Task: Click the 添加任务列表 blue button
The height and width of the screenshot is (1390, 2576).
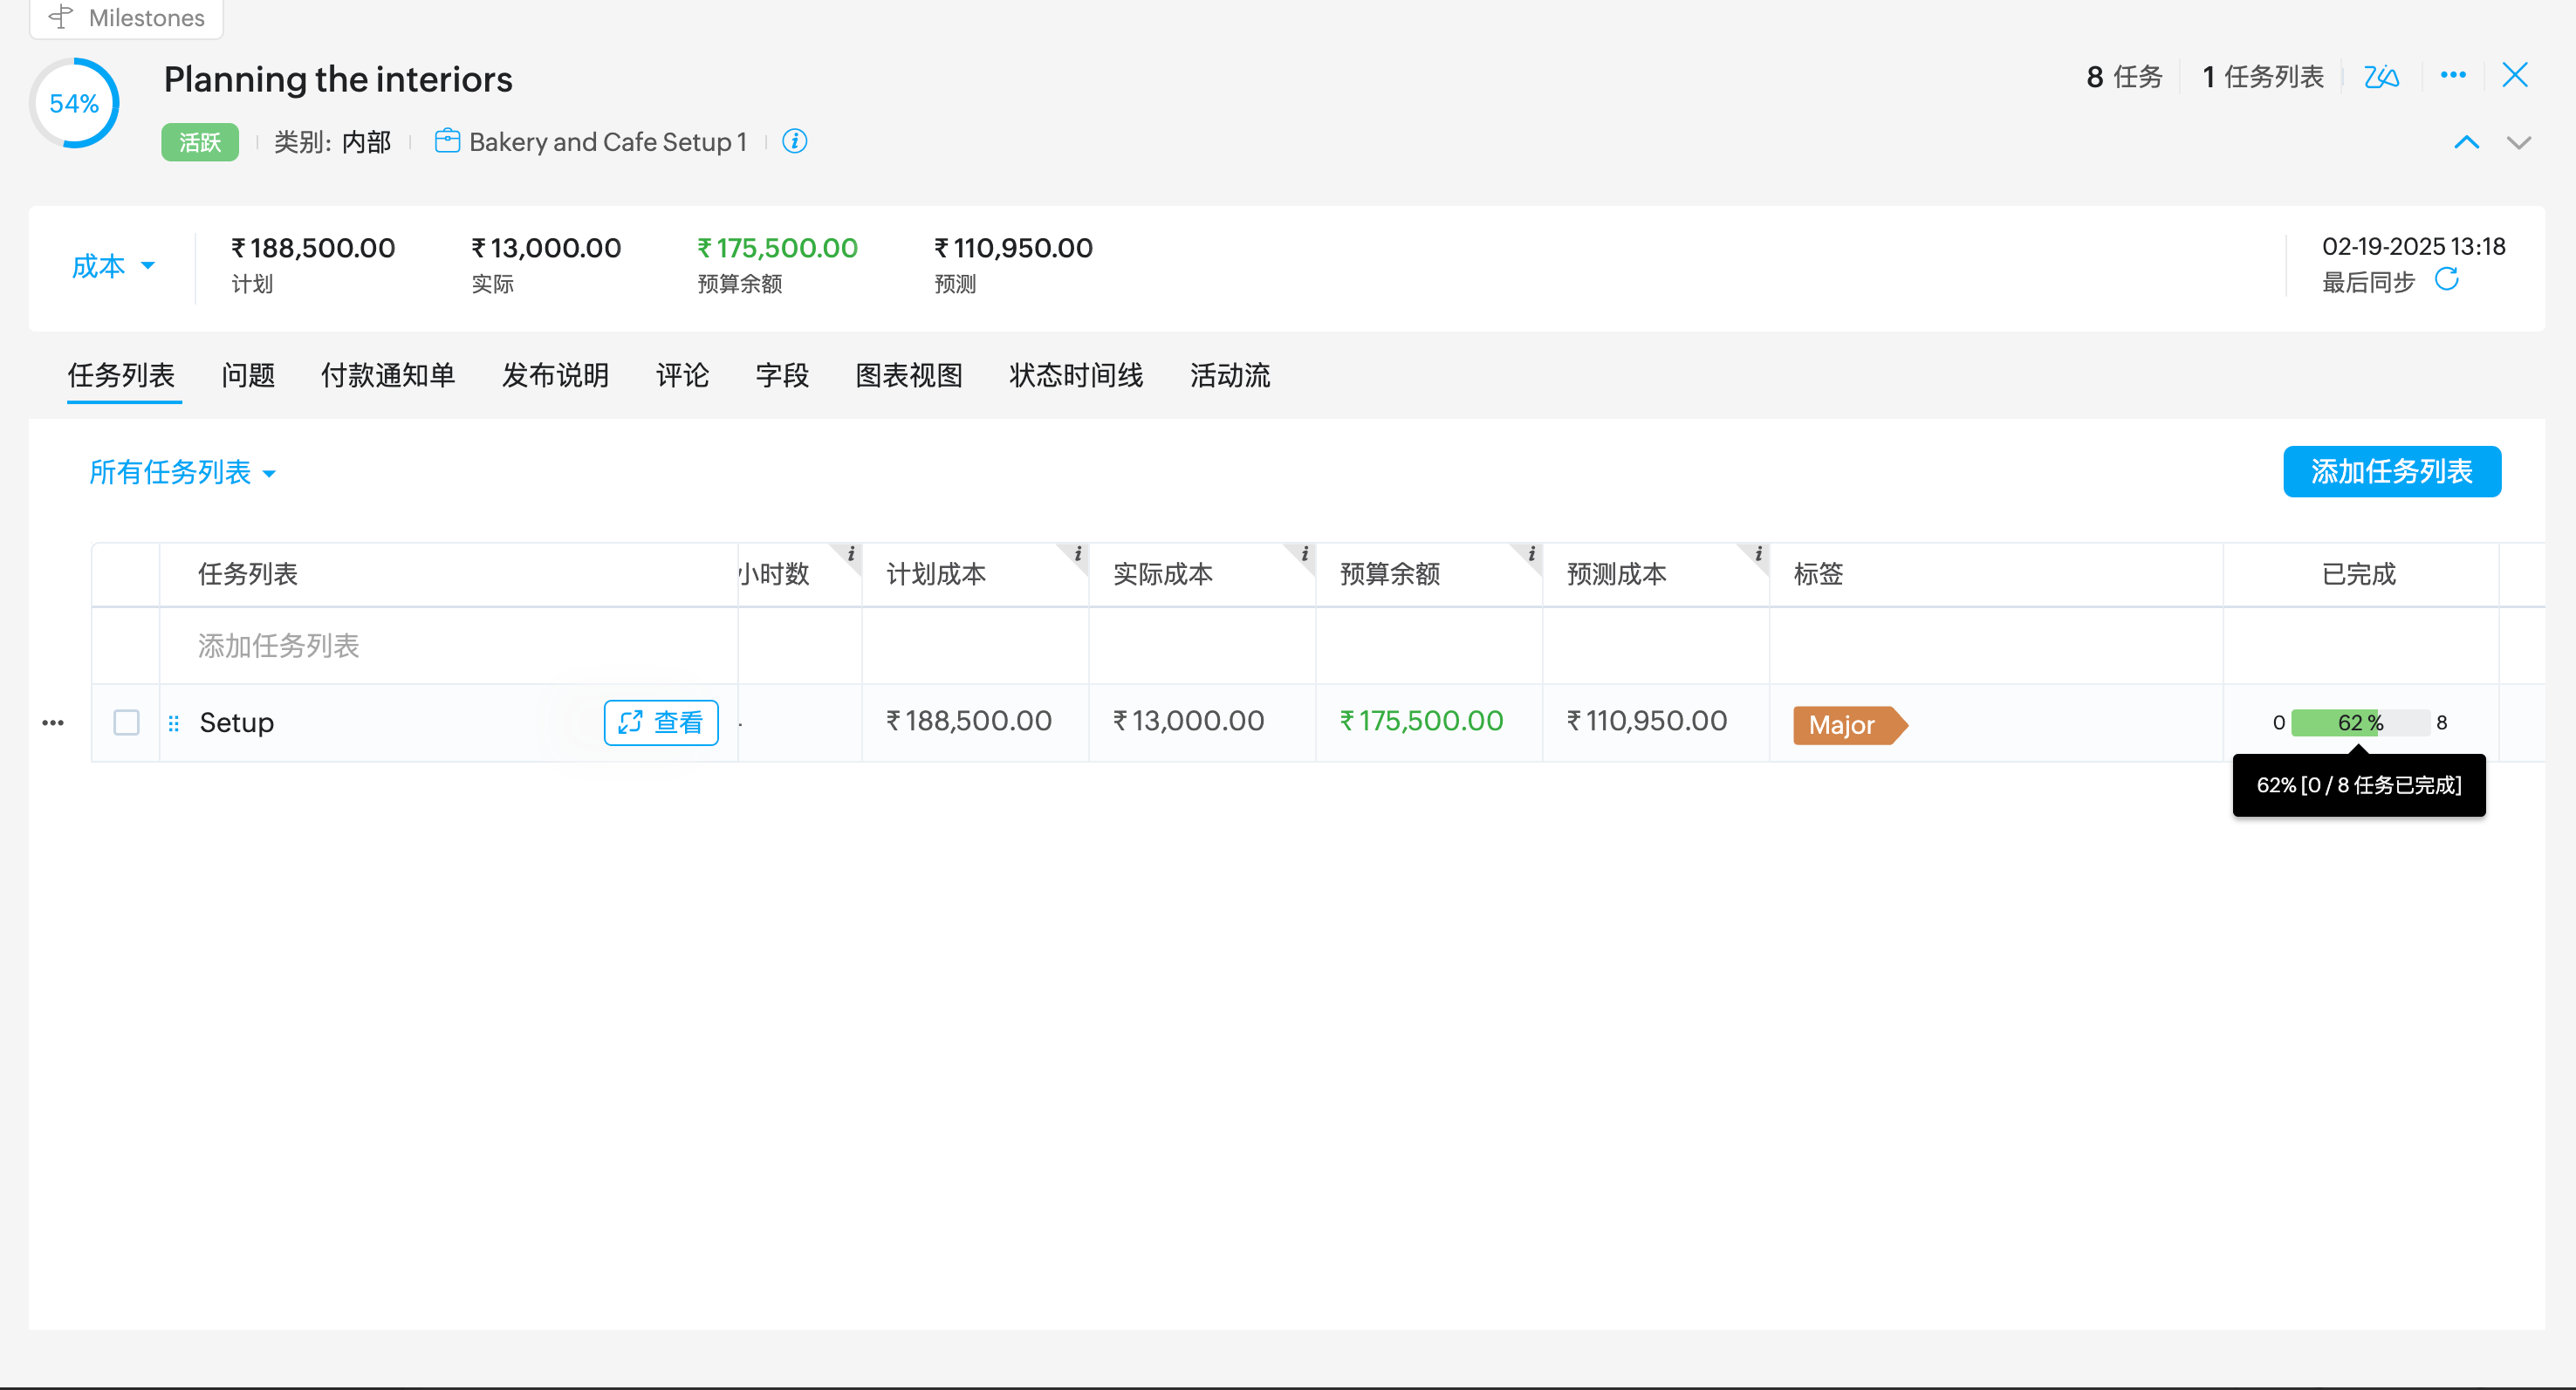Action: pos(2391,471)
